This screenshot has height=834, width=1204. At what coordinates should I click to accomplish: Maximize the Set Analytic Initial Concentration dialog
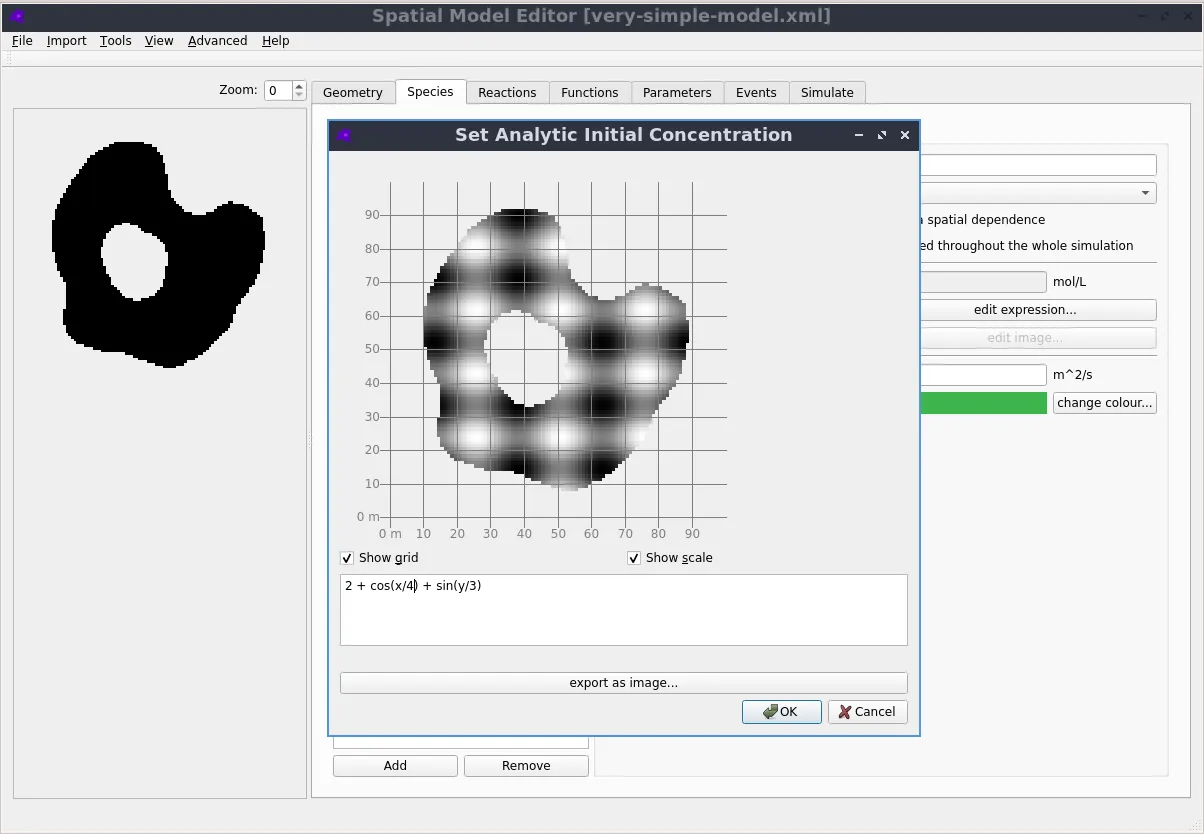point(882,135)
